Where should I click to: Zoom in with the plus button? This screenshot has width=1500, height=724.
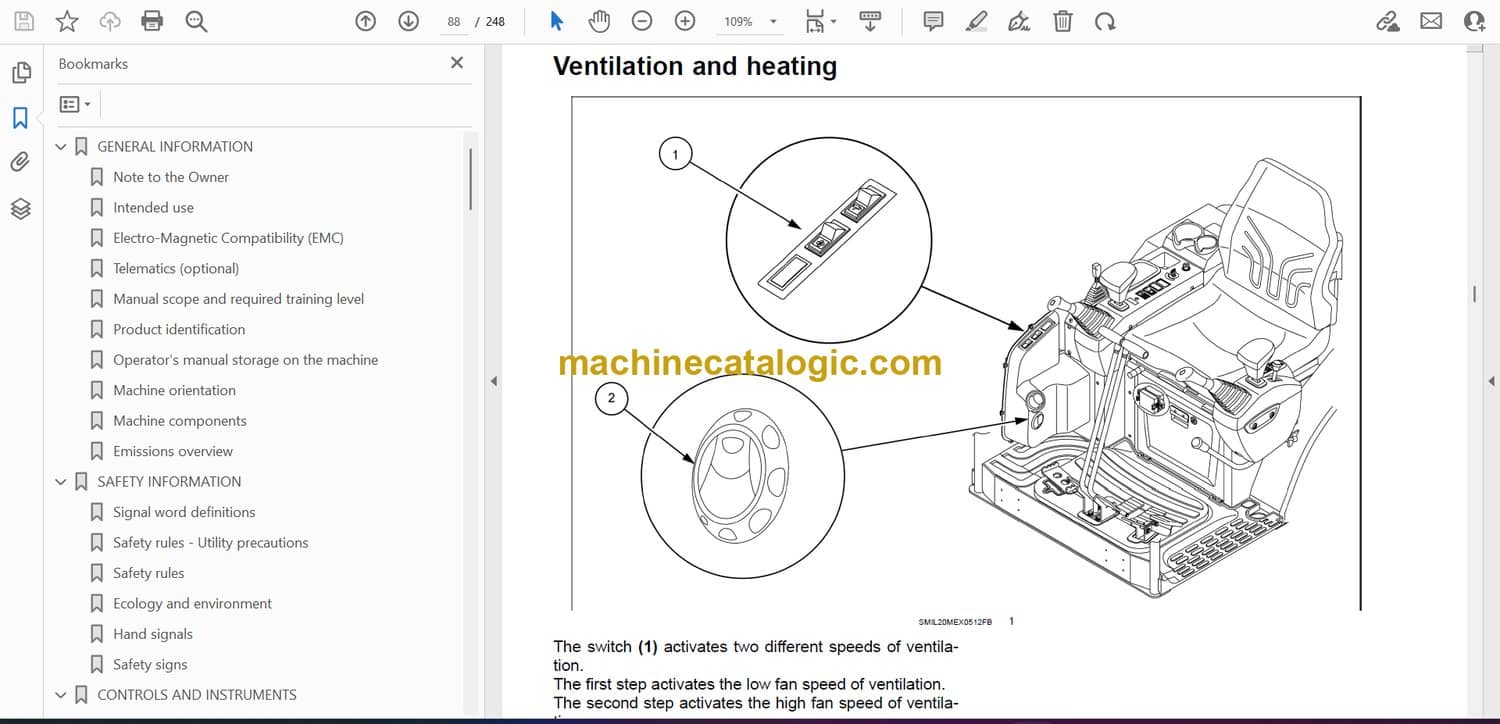point(685,21)
